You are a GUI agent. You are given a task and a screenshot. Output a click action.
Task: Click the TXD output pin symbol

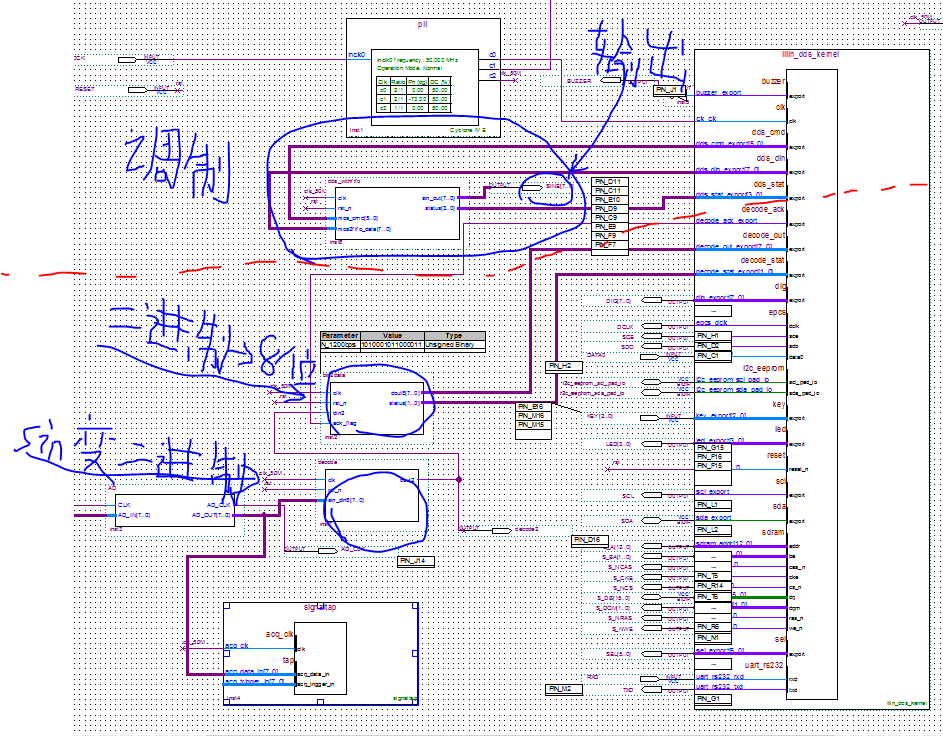[x=652, y=690]
